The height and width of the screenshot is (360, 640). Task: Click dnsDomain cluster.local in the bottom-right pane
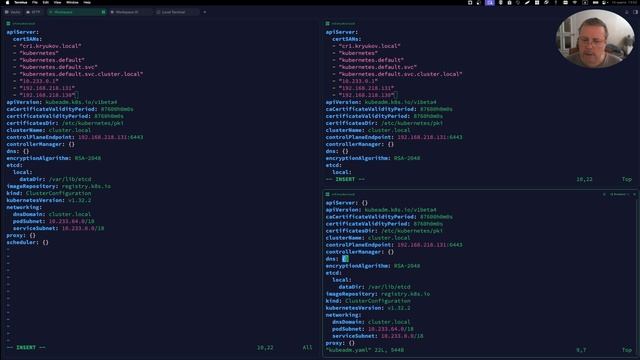click(371, 322)
